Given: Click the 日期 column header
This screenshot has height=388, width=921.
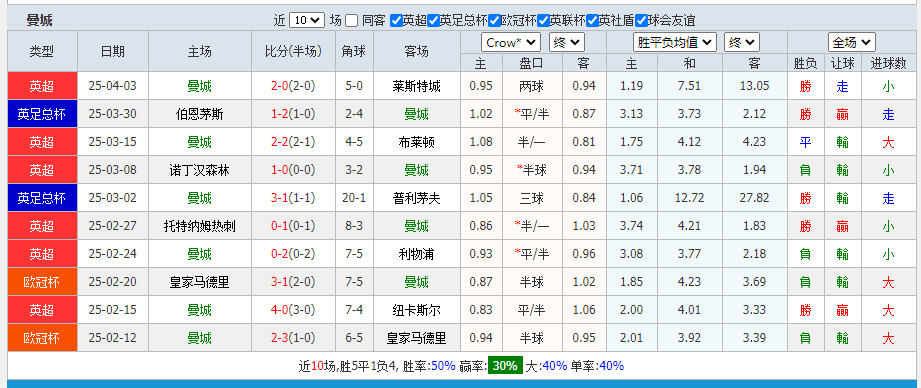Looking at the screenshot, I should [113, 52].
